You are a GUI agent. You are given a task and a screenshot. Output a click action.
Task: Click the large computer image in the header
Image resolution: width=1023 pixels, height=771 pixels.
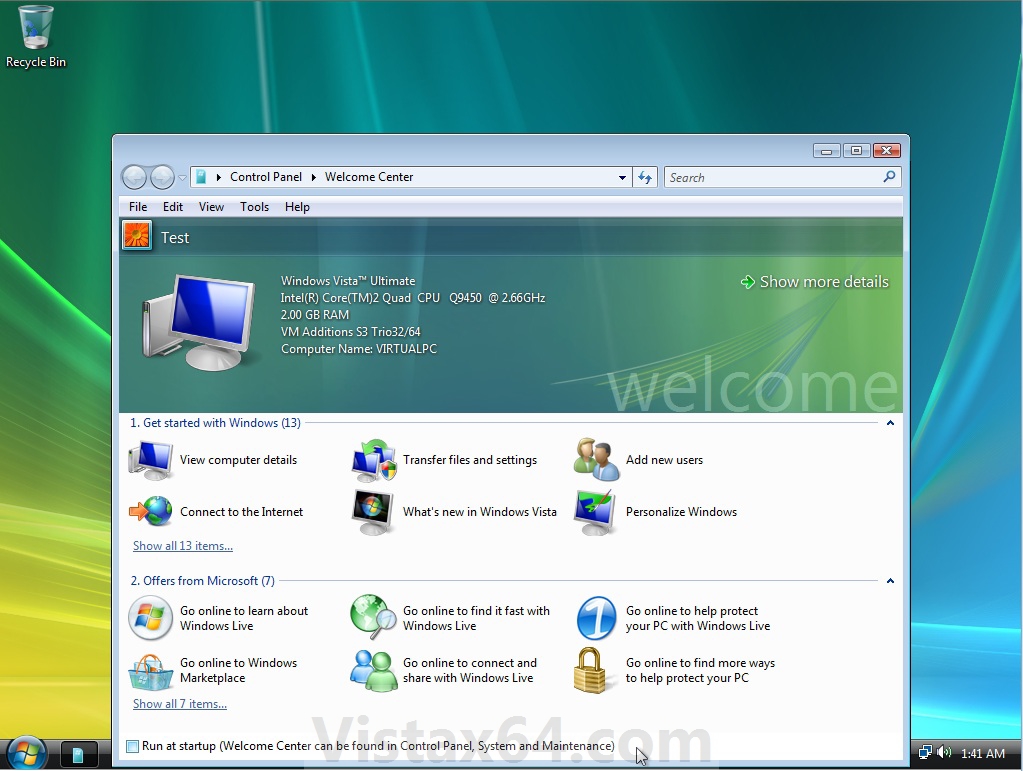pyautogui.click(x=199, y=323)
